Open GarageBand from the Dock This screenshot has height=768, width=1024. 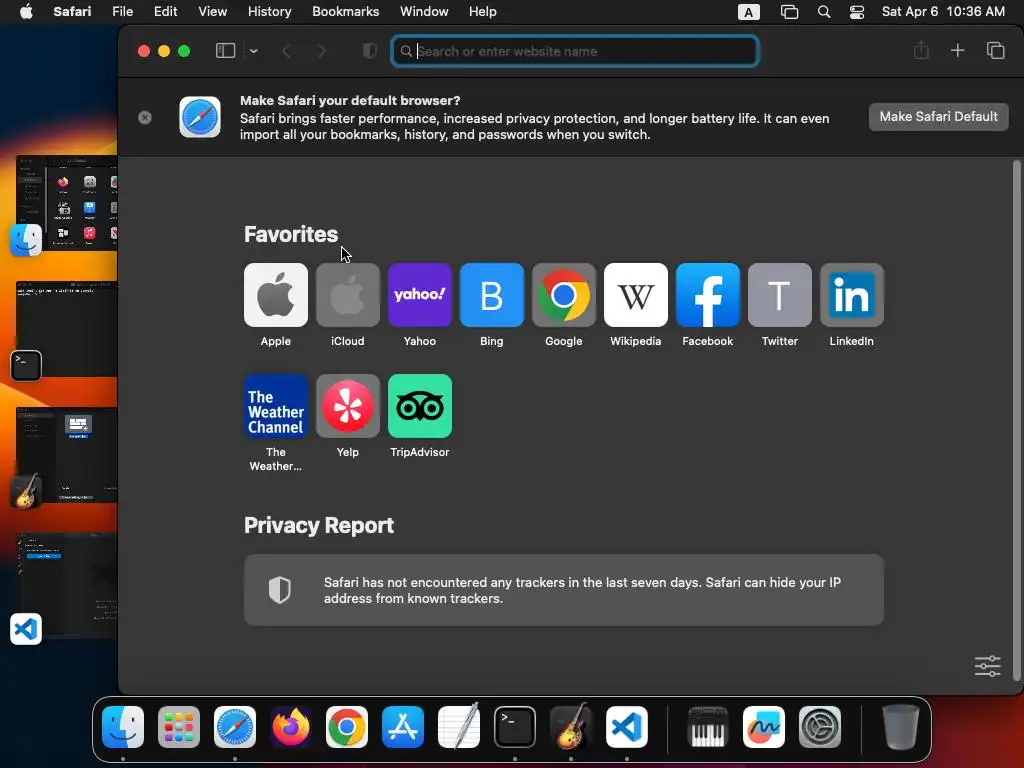[x=571, y=727]
